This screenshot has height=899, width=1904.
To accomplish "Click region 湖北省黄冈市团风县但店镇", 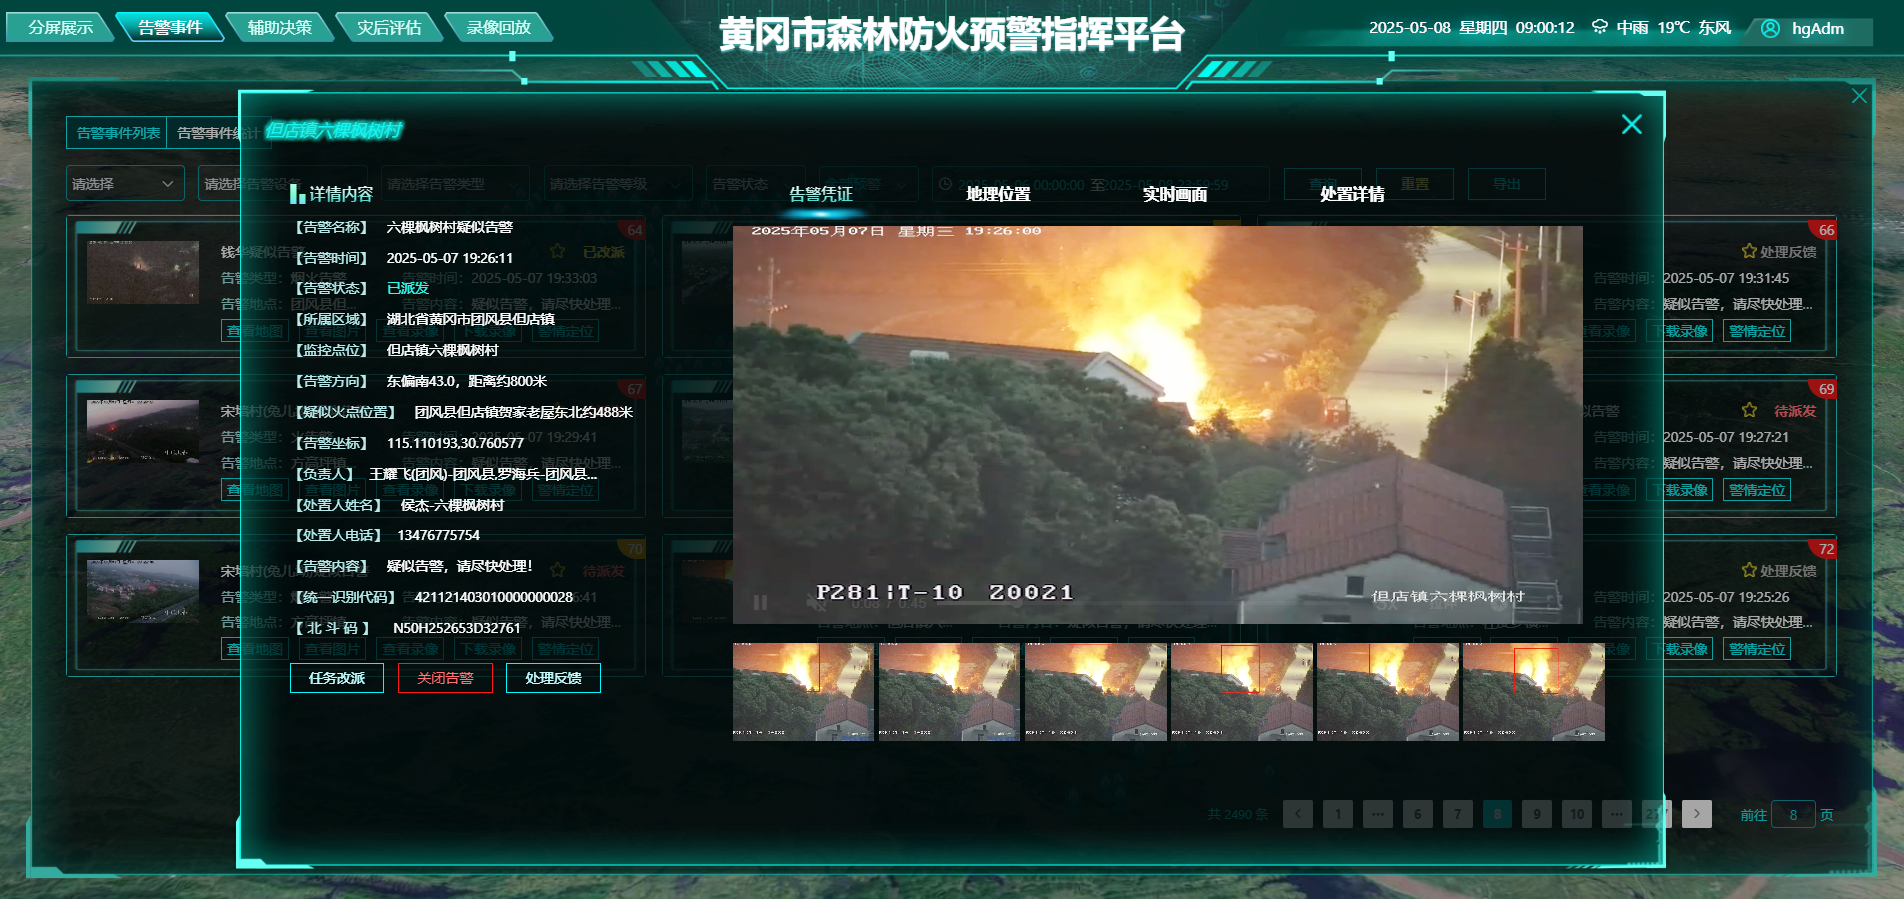I will click(x=470, y=319).
